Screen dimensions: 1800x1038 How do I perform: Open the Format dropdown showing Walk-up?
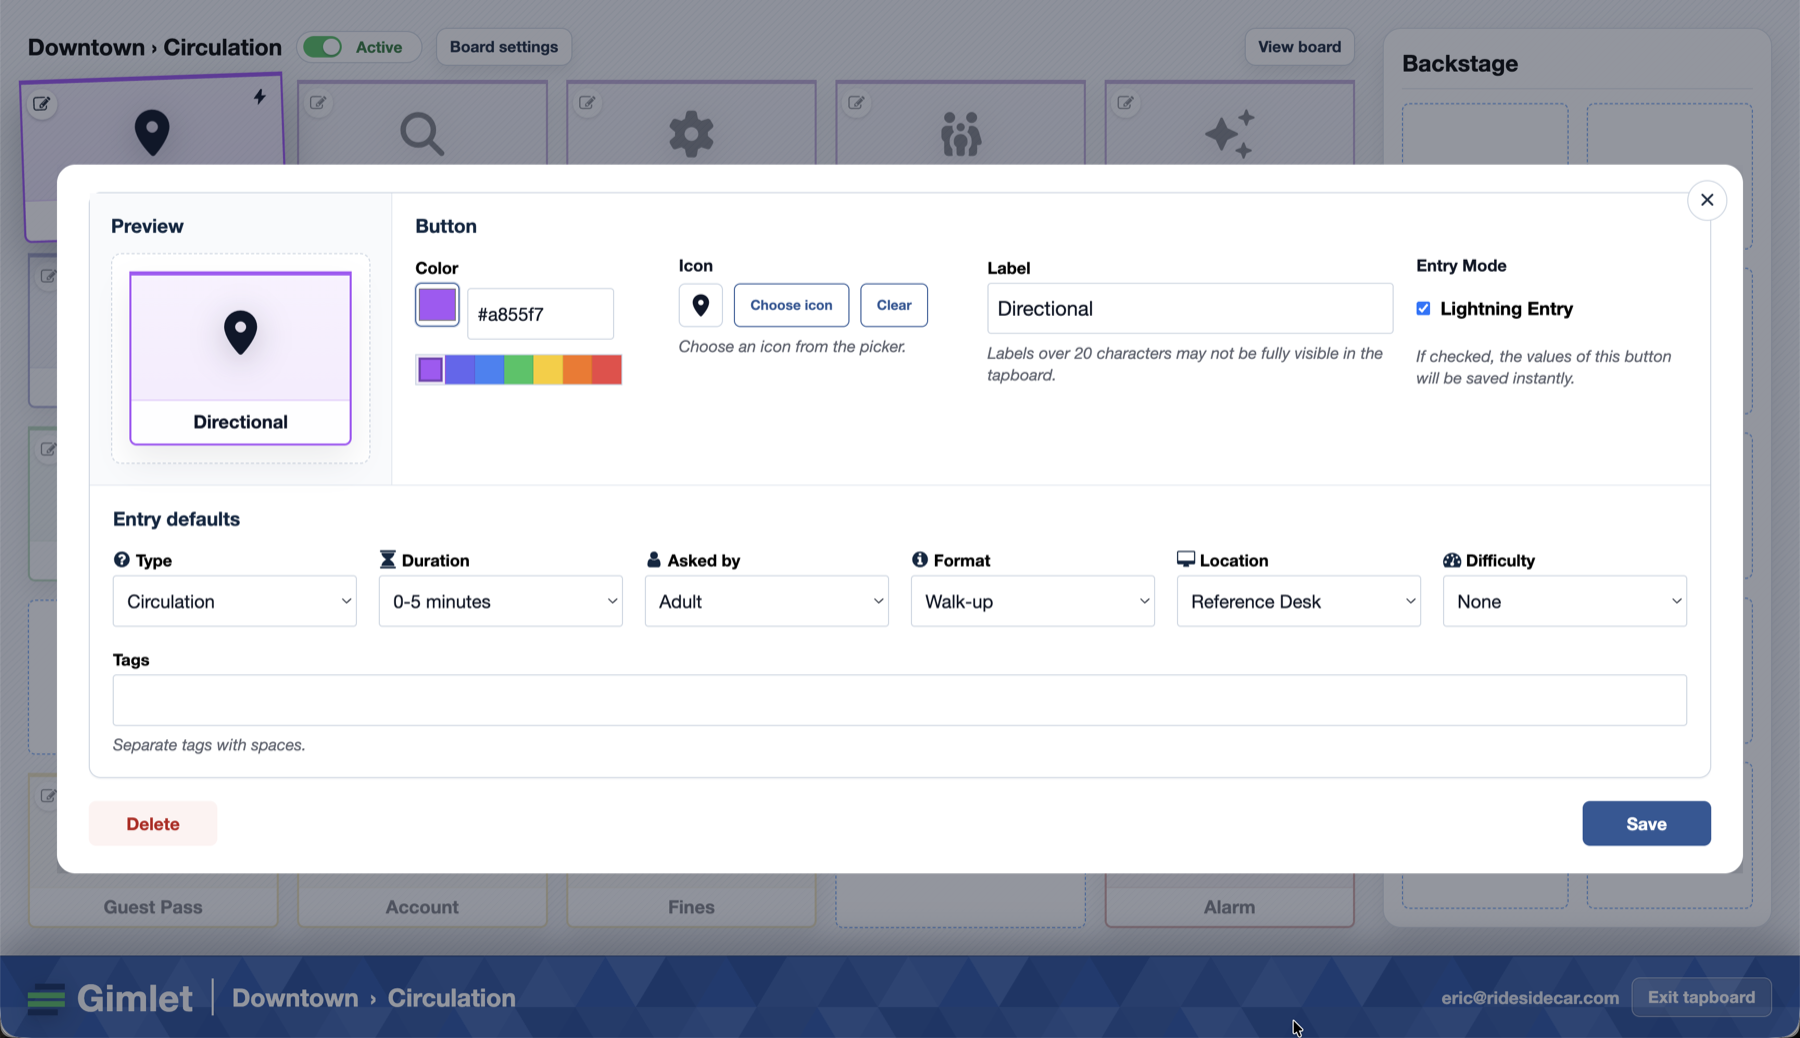pos(1033,601)
